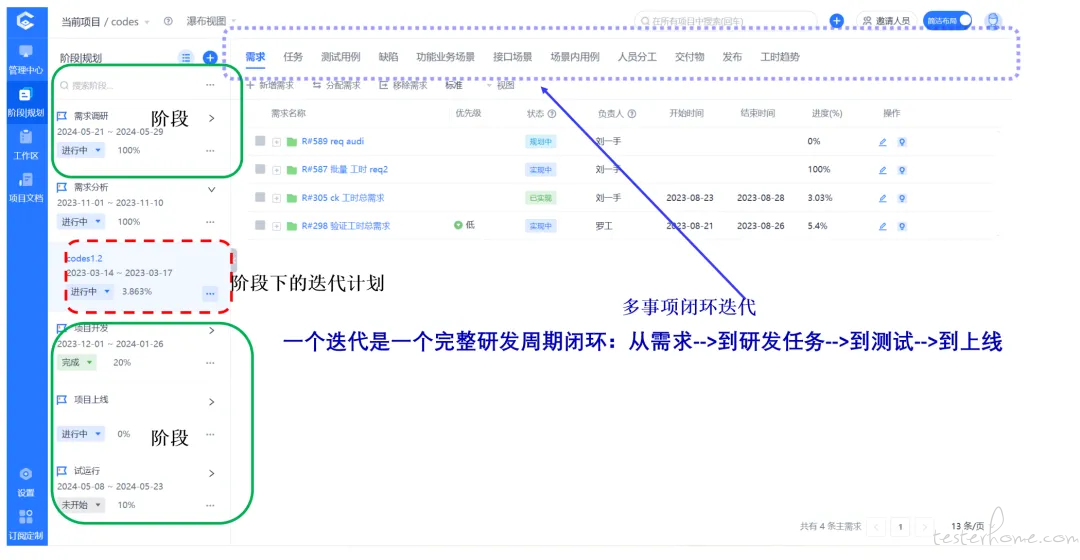Open requirement link R#589 req audi
Viewport: 1080px width, 560px height.
(333, 141)
